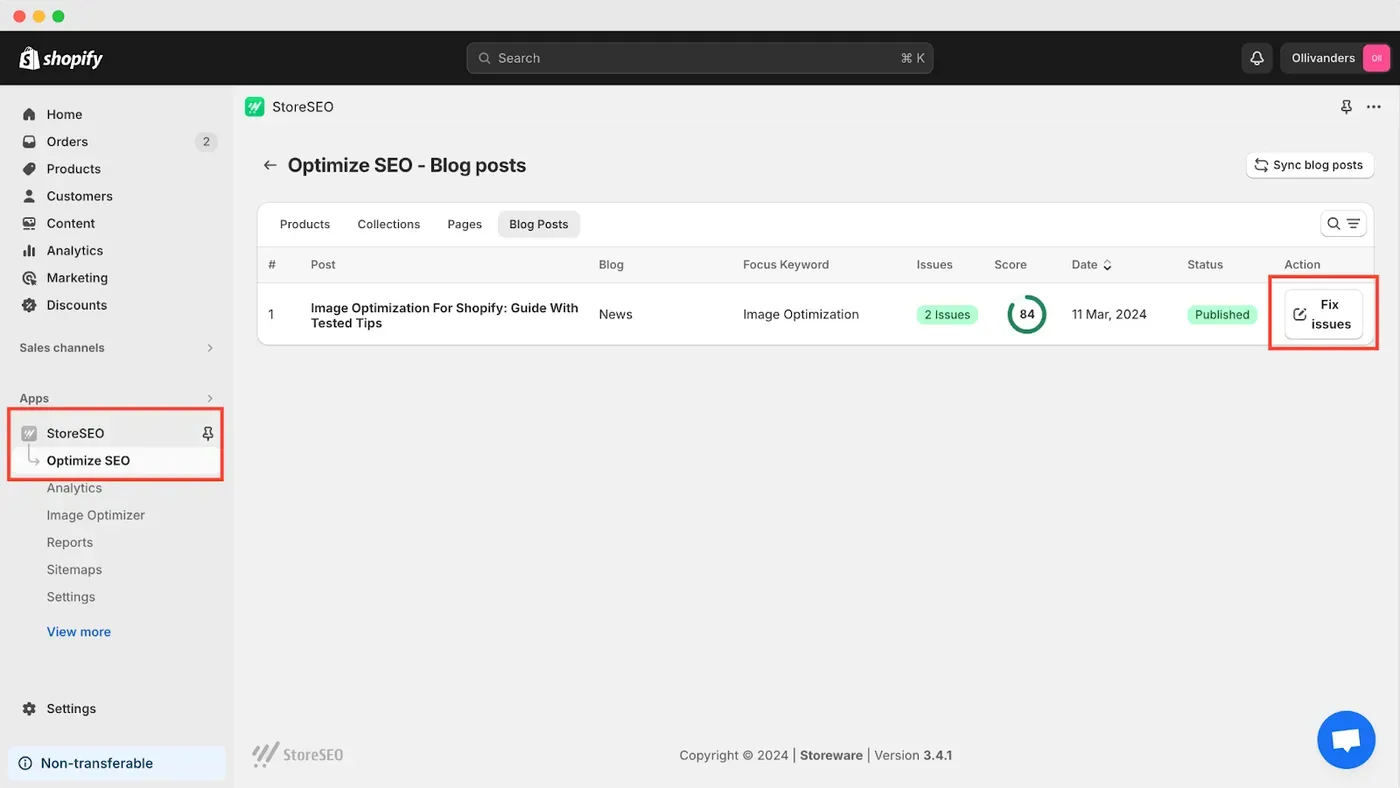This screenshot has height=788, width=1400.
Task: Click the Post column header
Action: tap(323, 265)
